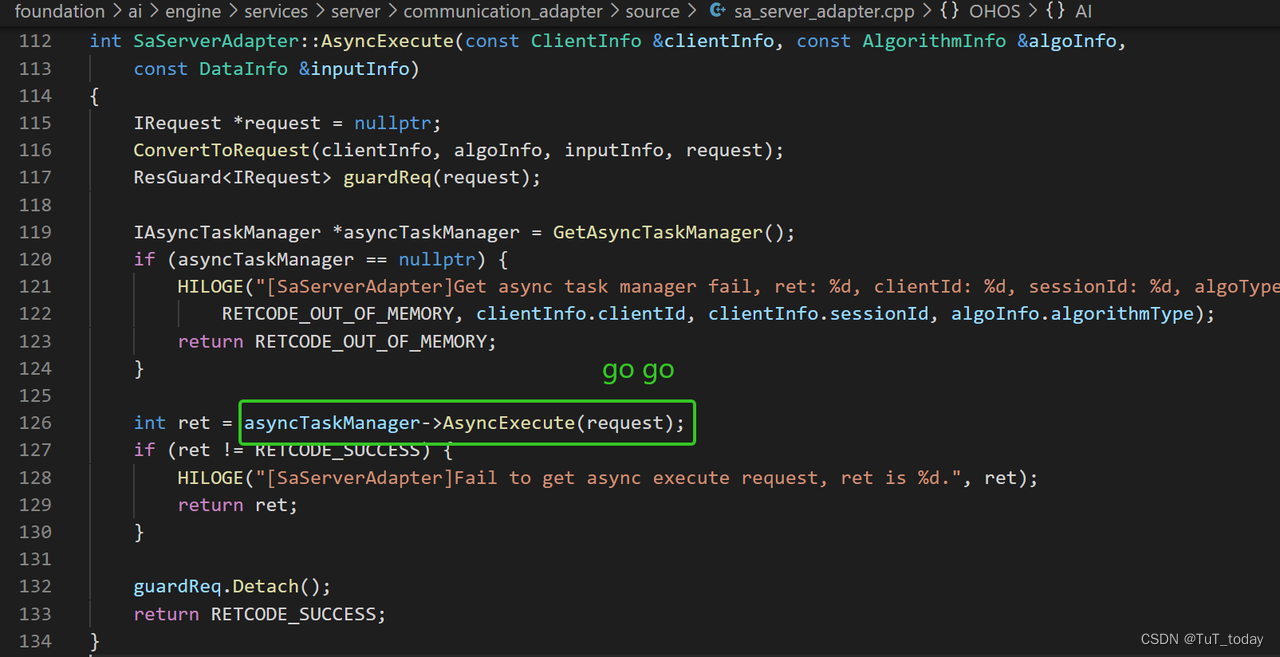The image size is (1280, 657).
Task: Click 'nullptr' in the if condition on line 120
Action: (437, 259)
